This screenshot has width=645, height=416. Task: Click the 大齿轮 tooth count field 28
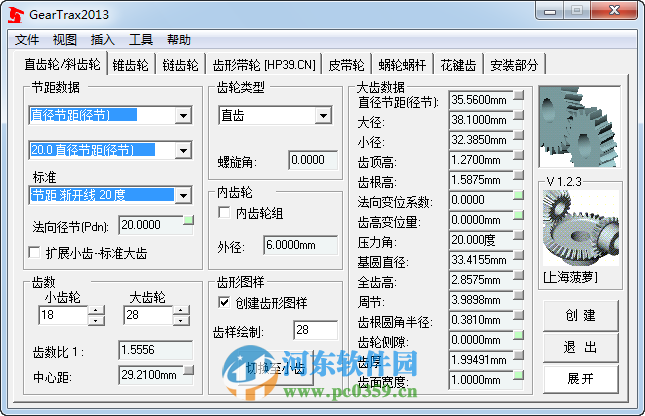148,315
